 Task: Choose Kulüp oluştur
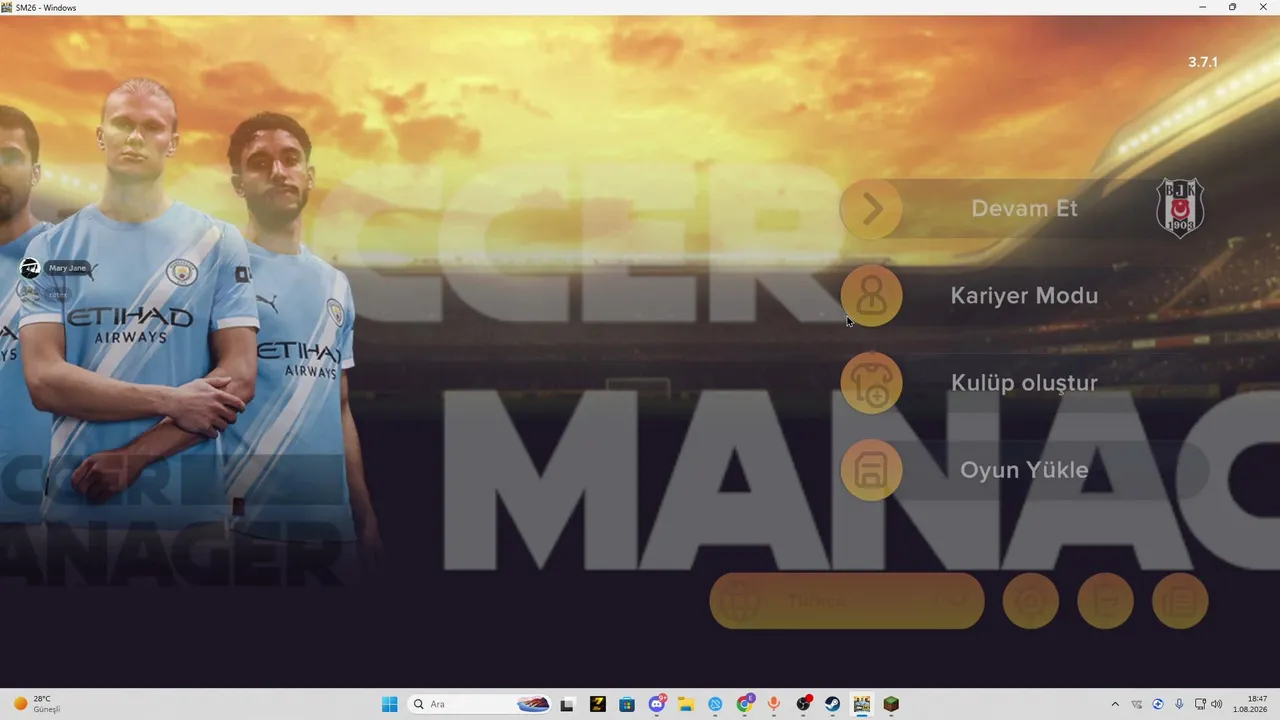click(x=1024, y=383)
